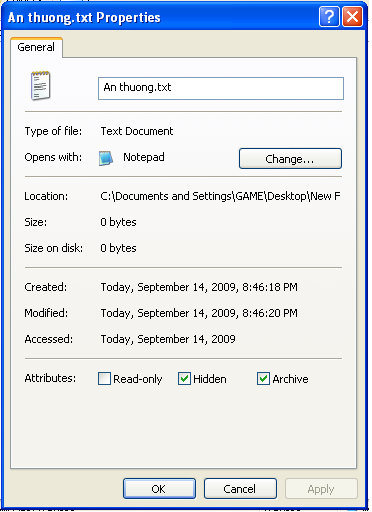Click the Accessed date value
Screen dimensions: 372x512
coord(168,339)
